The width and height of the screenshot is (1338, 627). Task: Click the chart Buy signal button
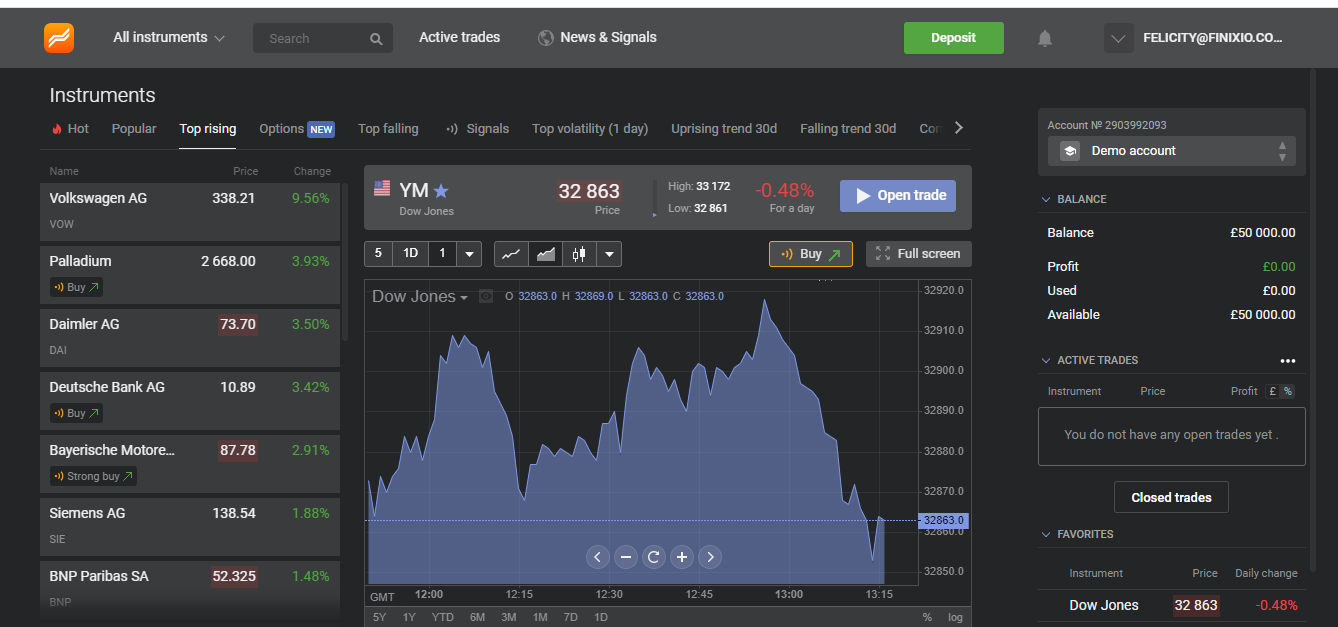pos(811,254)
